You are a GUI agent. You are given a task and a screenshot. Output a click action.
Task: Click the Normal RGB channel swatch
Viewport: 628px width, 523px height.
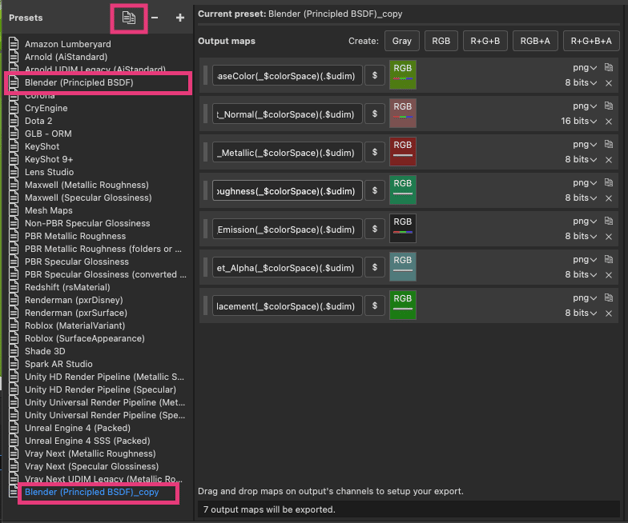coord(403,113)
